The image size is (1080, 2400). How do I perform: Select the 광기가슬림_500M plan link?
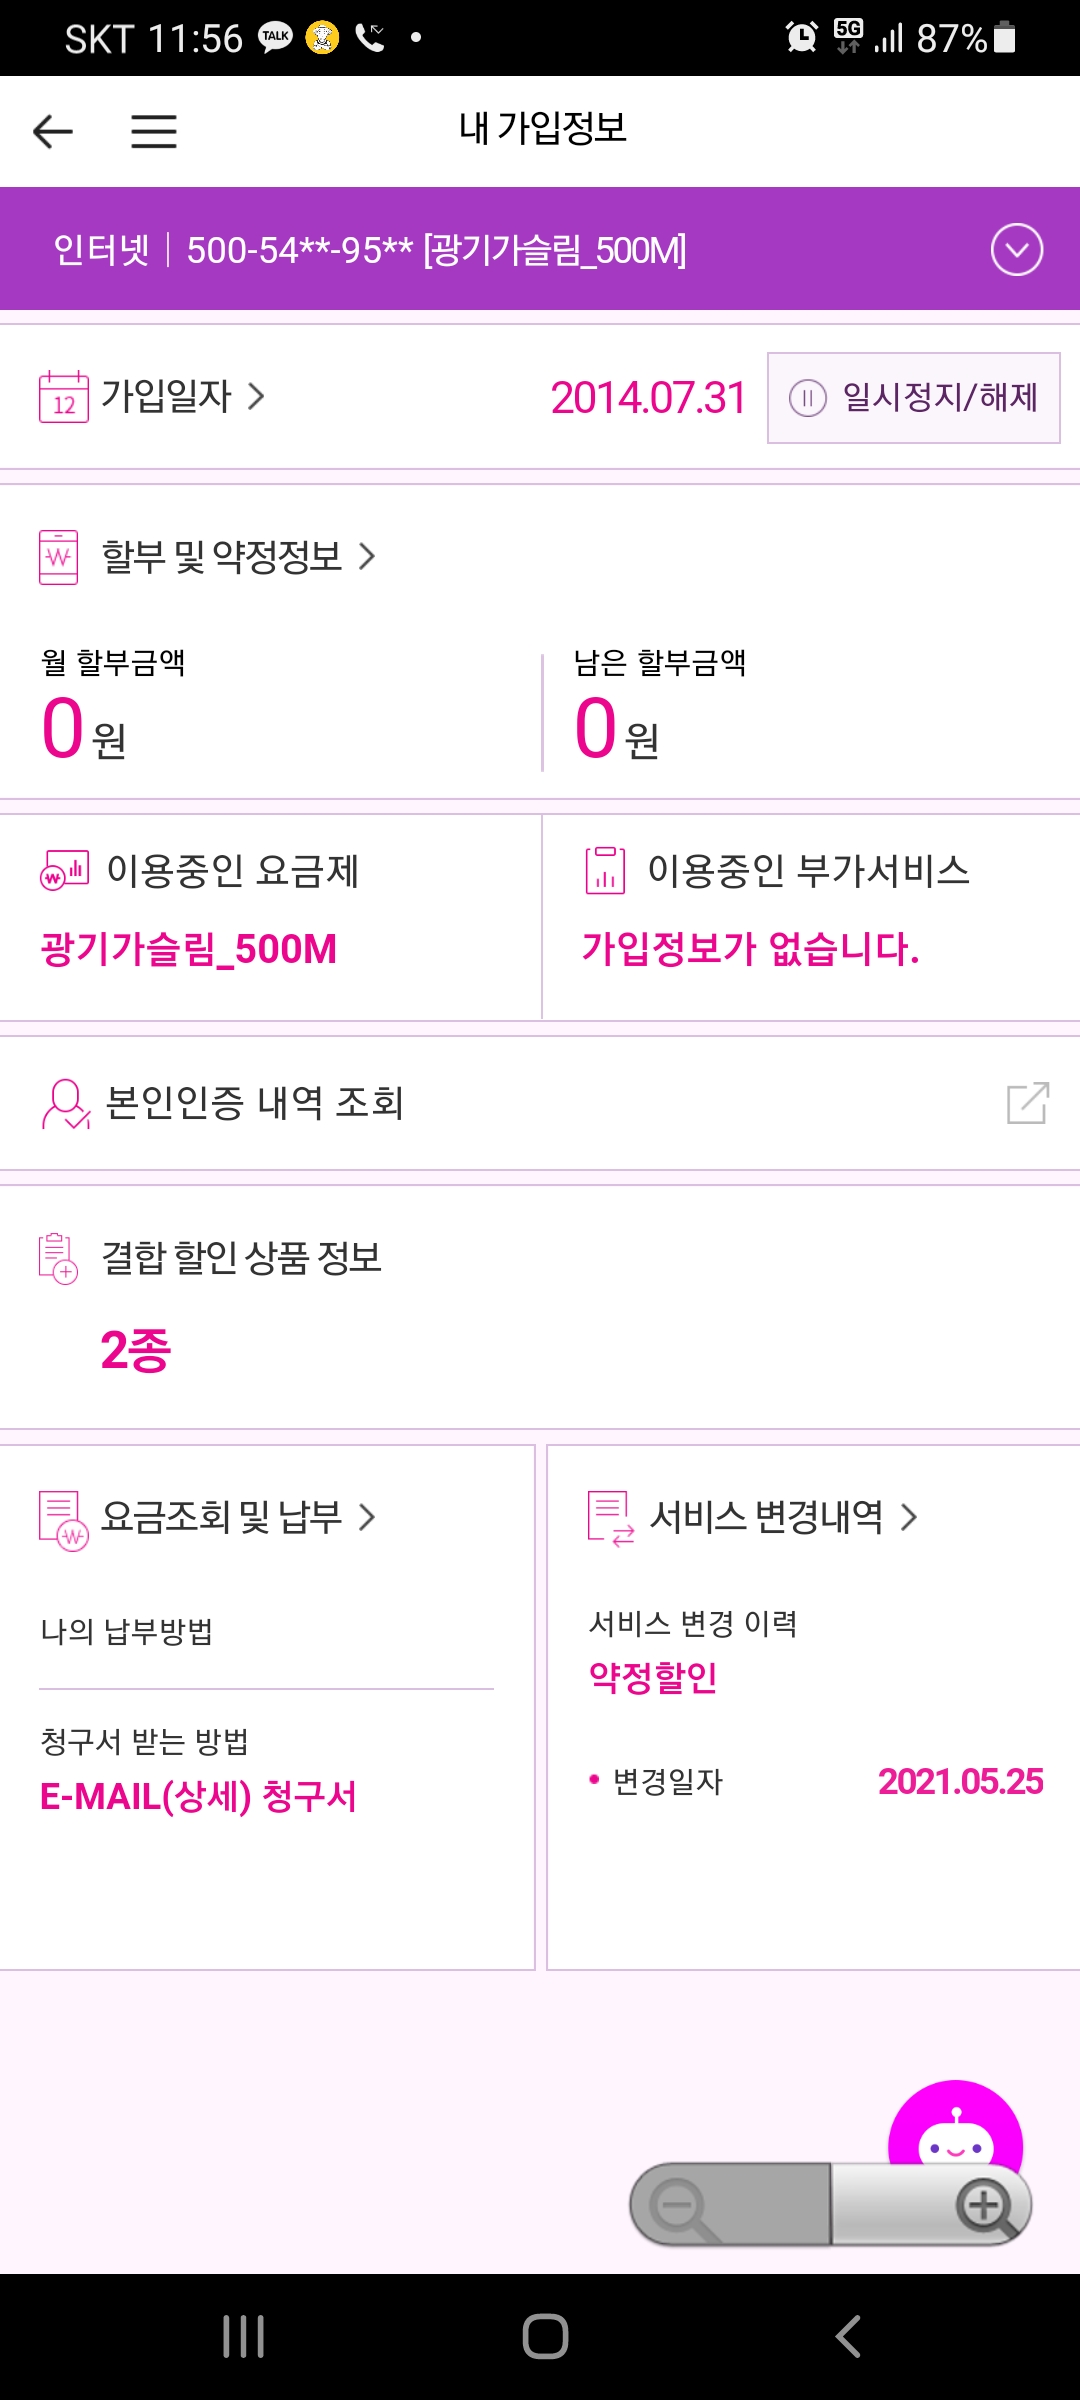pos(189,949)
